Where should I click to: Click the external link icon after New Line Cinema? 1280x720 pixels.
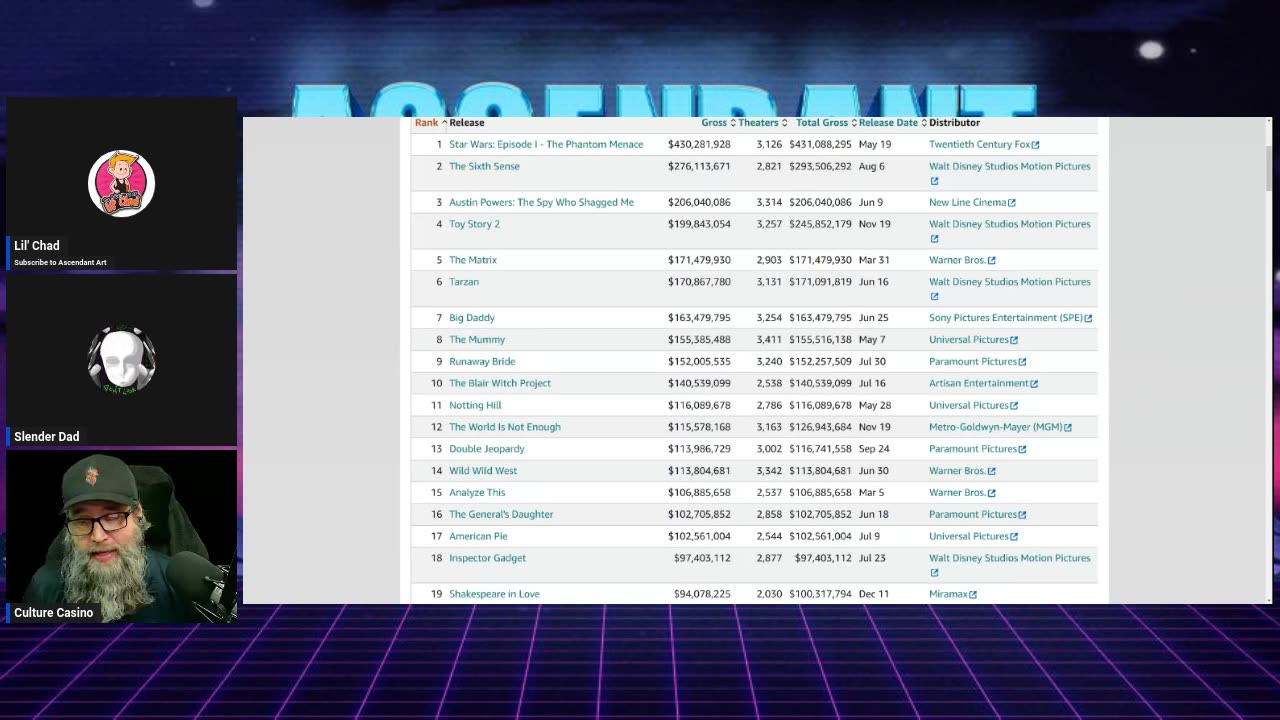[x=1012, y=203]
